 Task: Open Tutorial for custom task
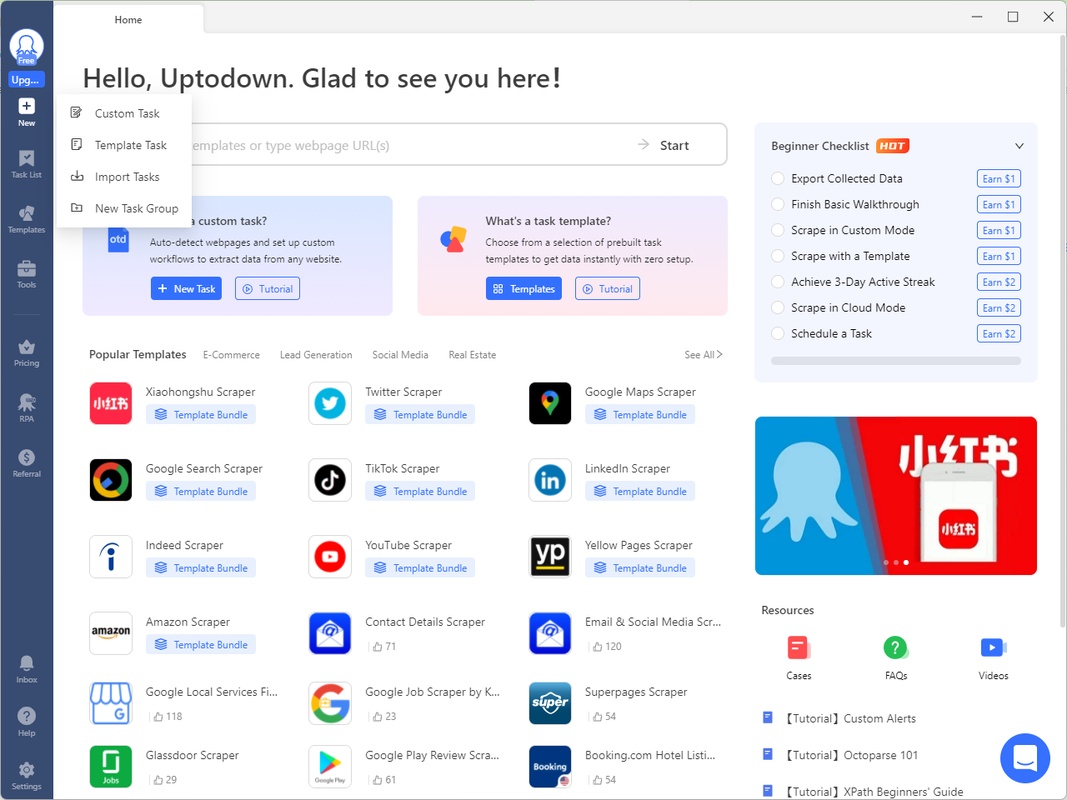pyautogui.click(x=267, y=288)
